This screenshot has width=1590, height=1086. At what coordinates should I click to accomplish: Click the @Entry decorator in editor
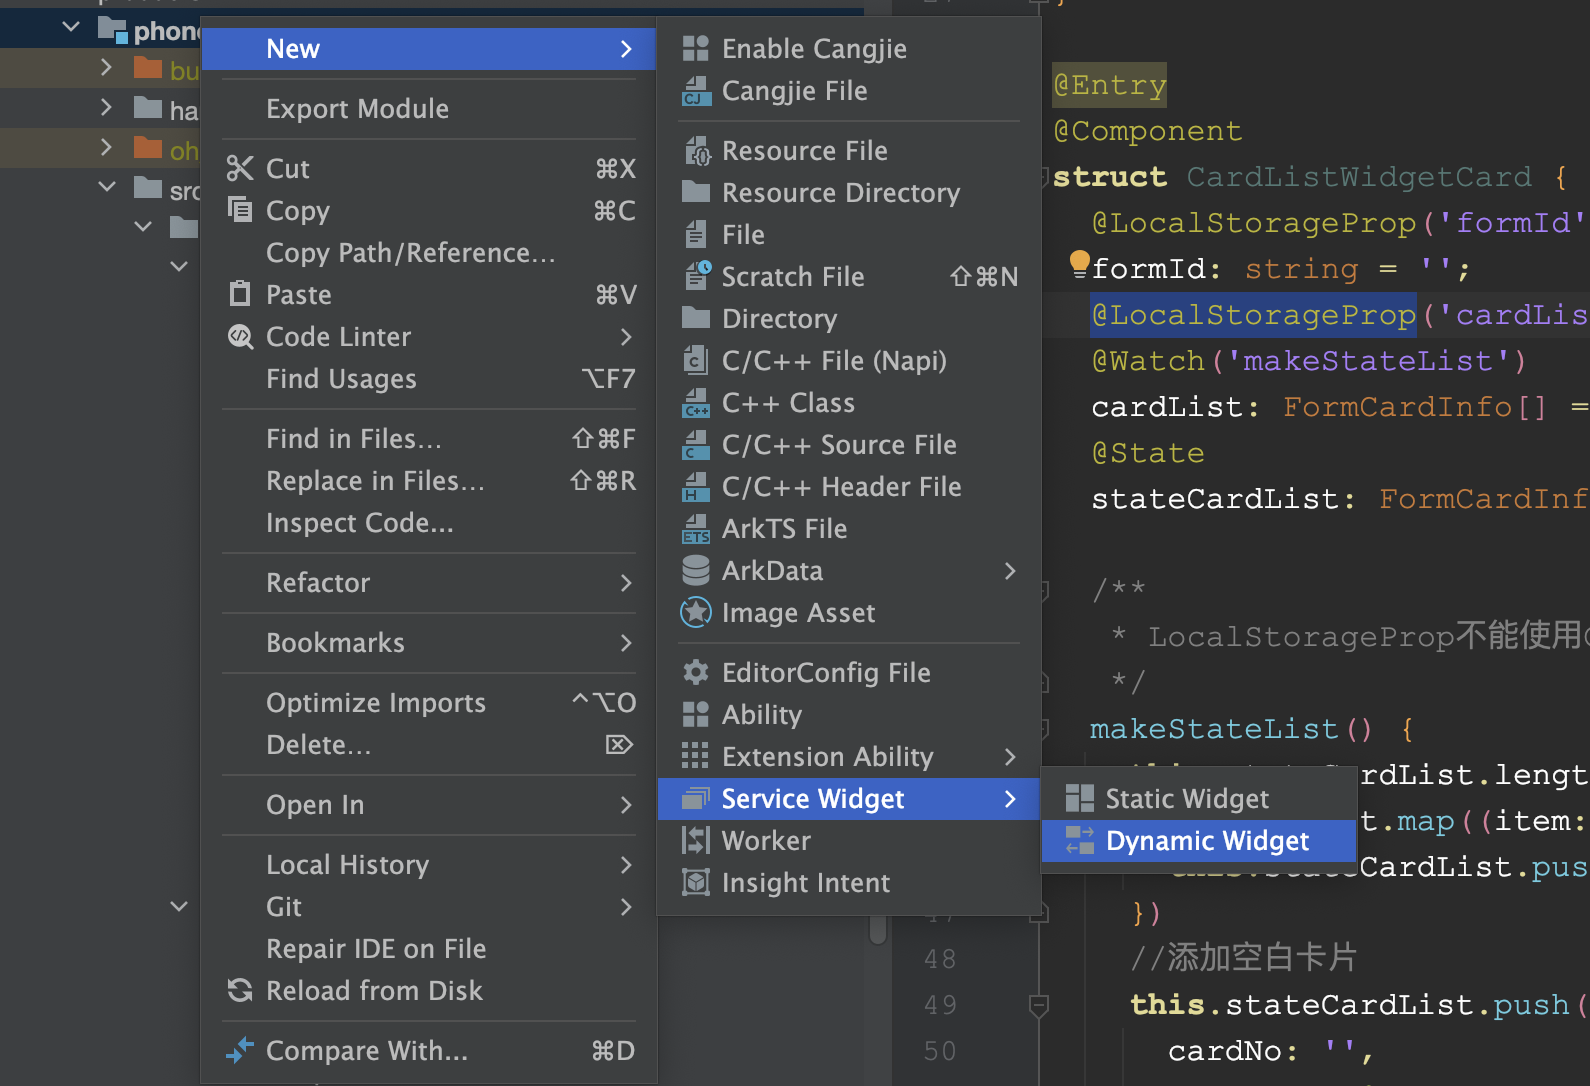click(x=1110, y=85)
